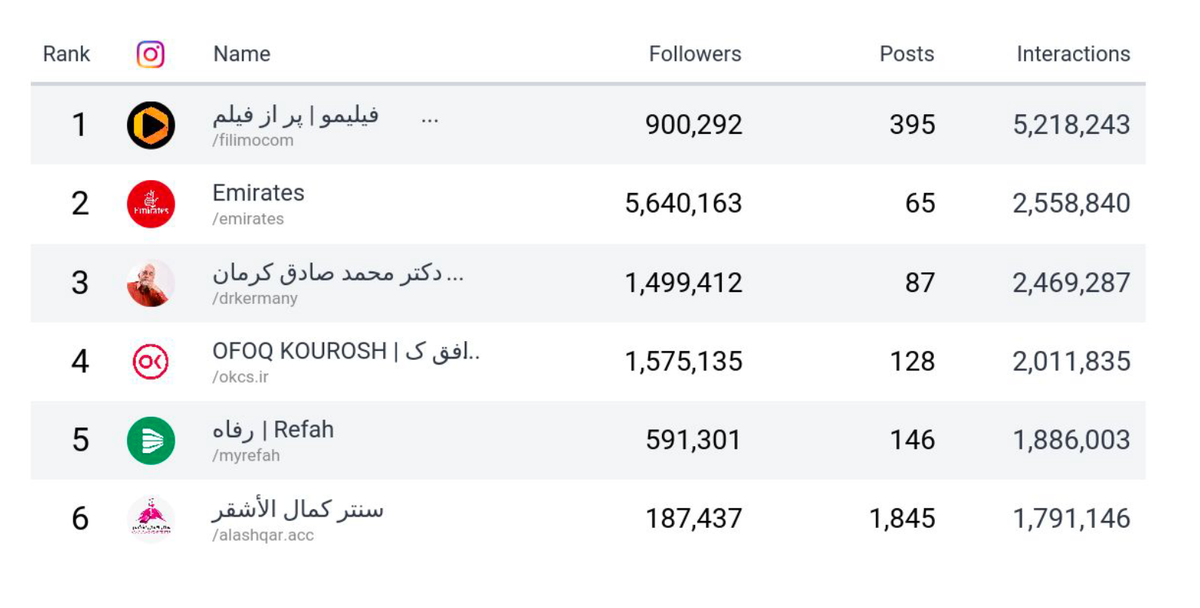Image resolution: width=1200 pixels, height=608 pixels.
Task: Sort by the Interactions column header
Action: pos(1074,54)
